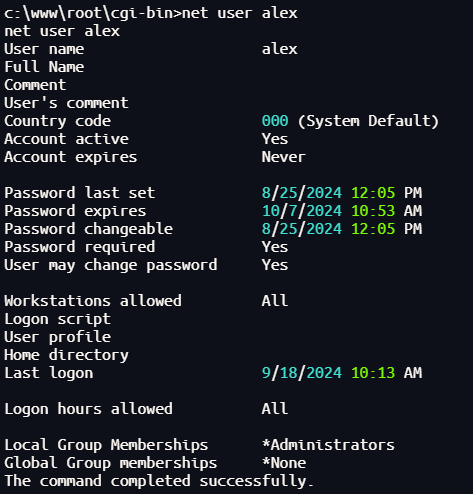The width and height of the screenshot is (473, 494).
Task: Click the Password last set date 8/25/2024
Action: click(x=302, y=193)
